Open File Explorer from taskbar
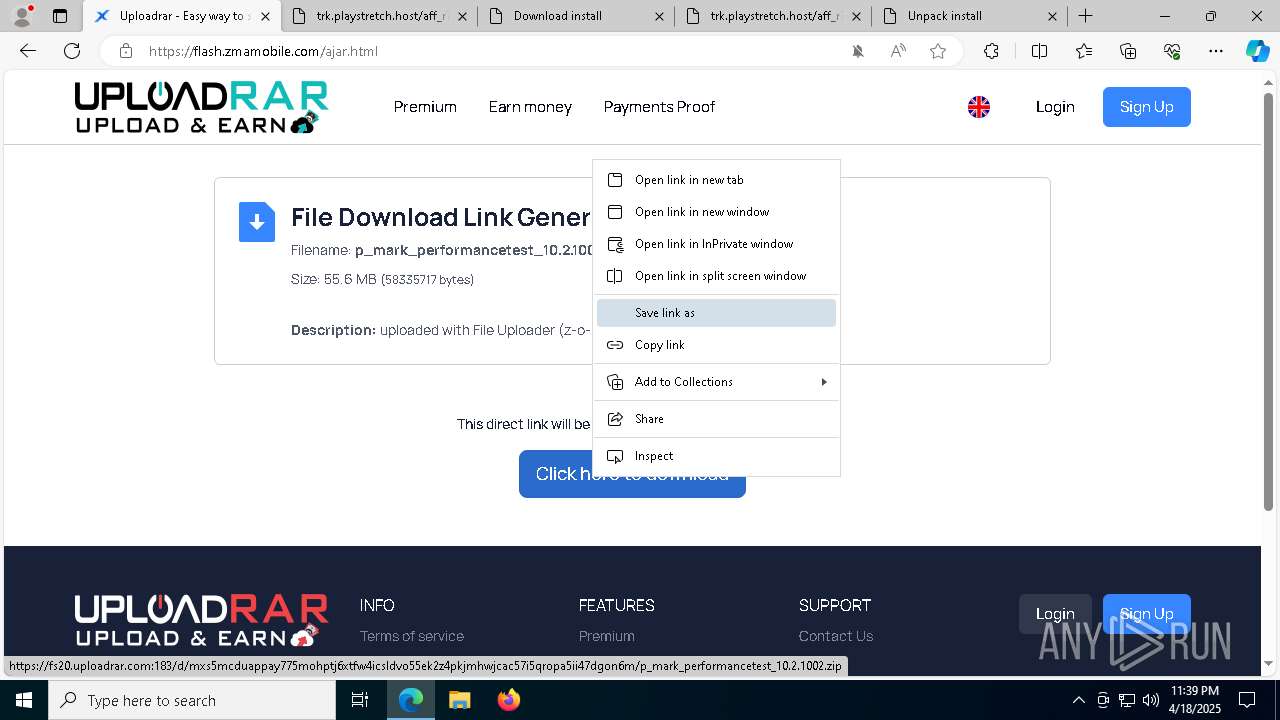The height and width of the screenshot is (720, 1280). (x=459, y=700)
